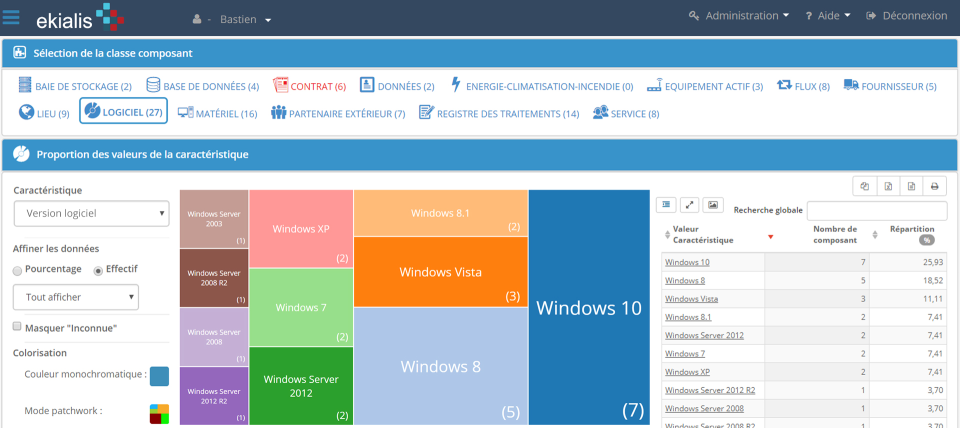Open the Windows 8.1 table link
Viewport: 960px width, 428px height.
(x=688, y=317)
